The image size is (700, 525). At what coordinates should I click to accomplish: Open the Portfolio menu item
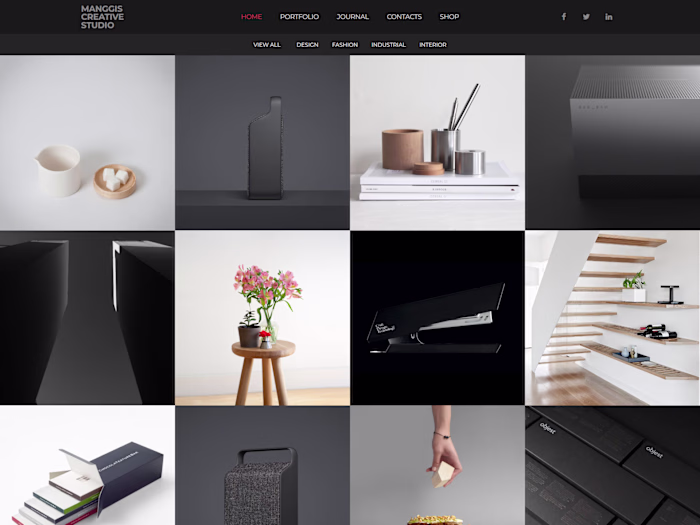coord(299,17)
